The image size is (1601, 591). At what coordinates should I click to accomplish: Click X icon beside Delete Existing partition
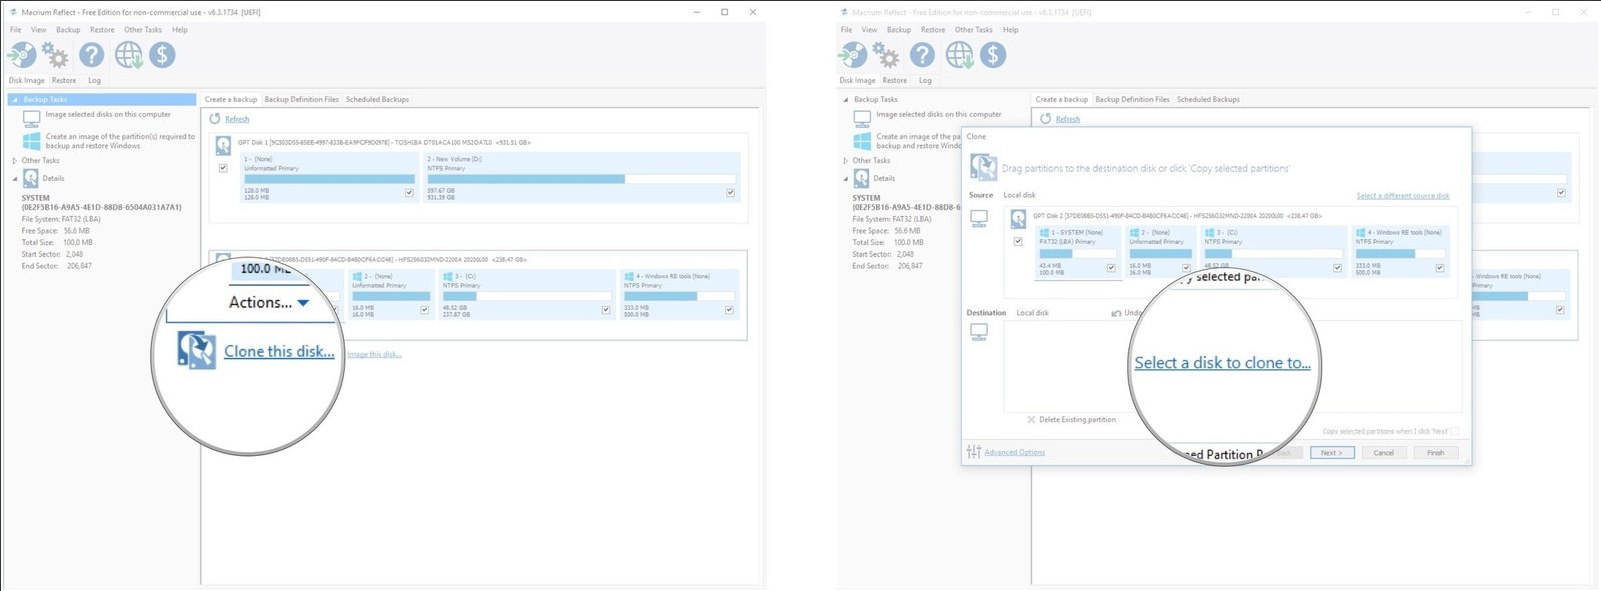pos(1031,420)
